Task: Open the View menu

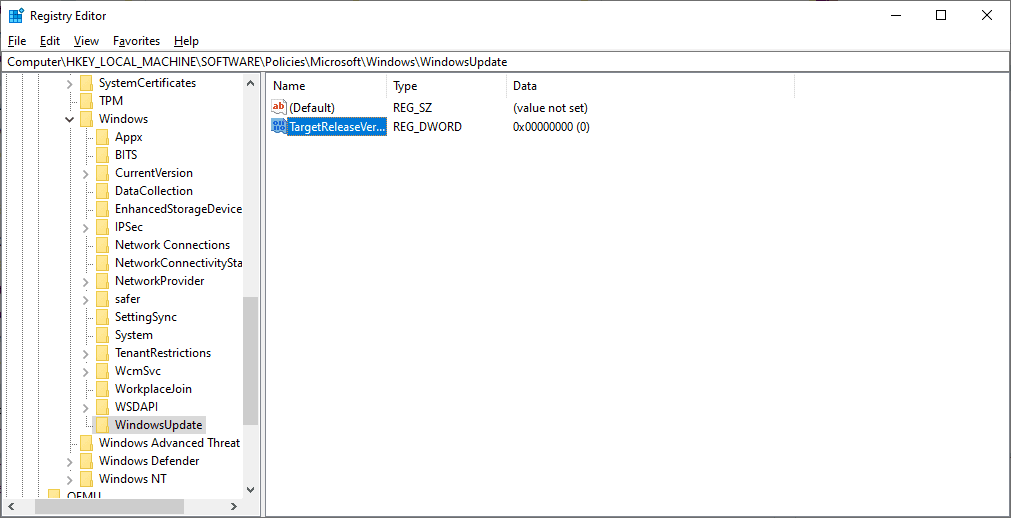Action: (86, 41)
